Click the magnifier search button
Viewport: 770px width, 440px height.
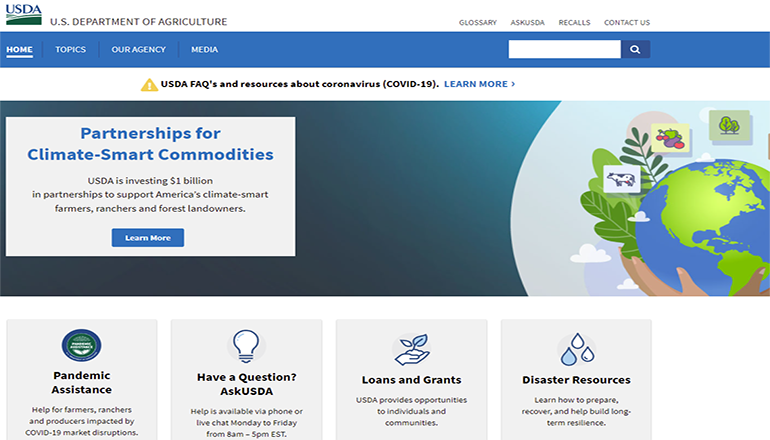635,49
